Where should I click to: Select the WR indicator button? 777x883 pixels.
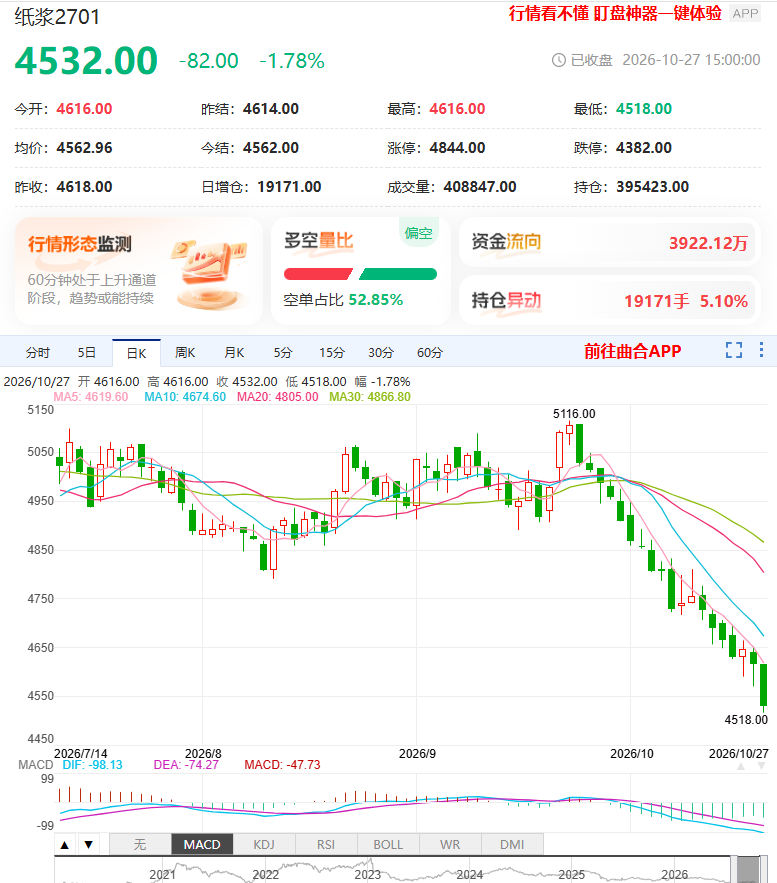point(450,845)
